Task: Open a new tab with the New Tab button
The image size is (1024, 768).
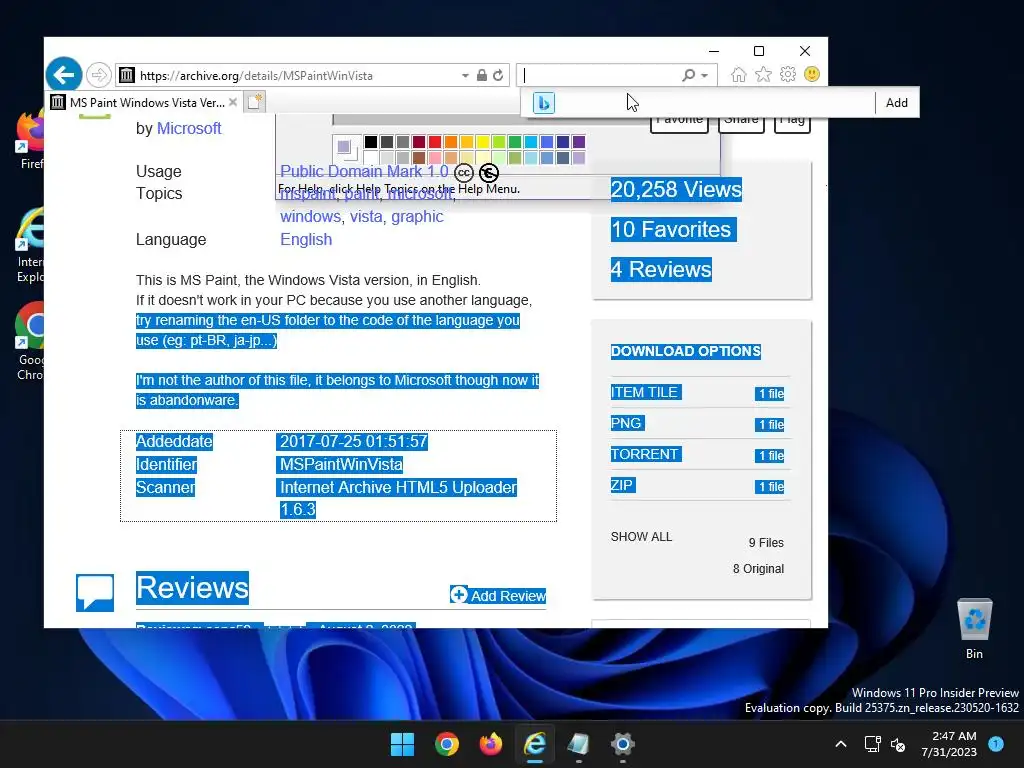Action: coord(255,102)
